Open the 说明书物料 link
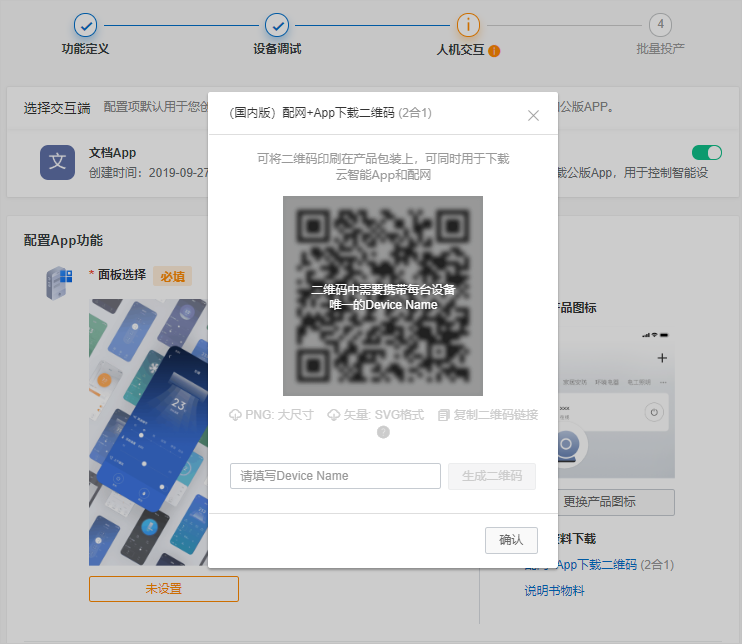The width and height of the screenshot is (742, 644). point(554,591)
